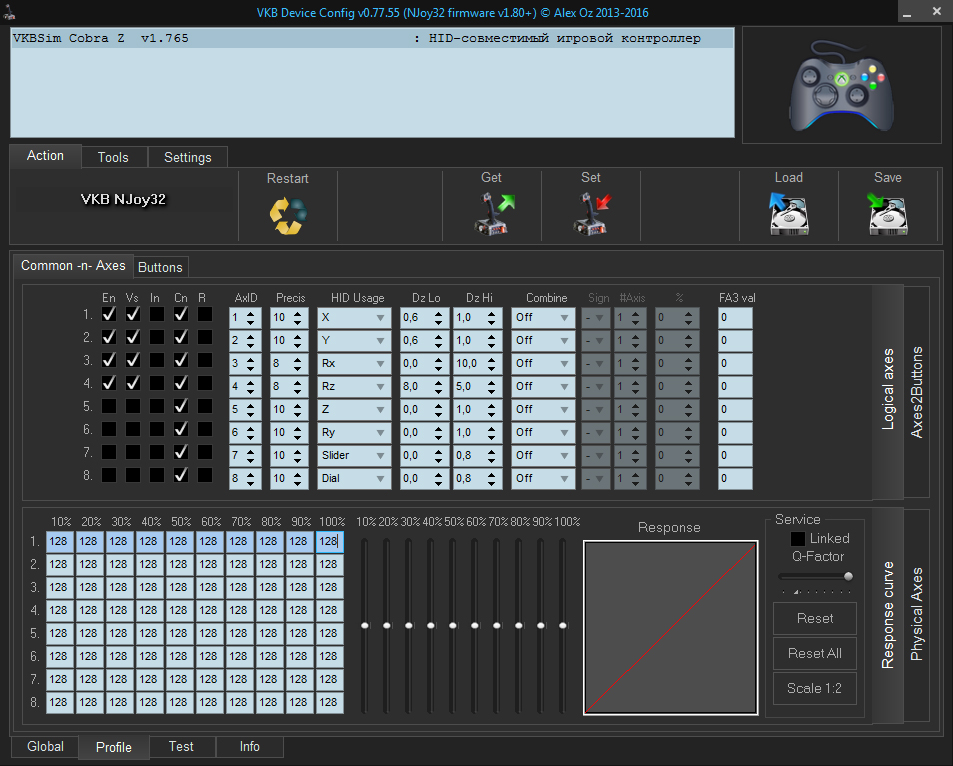Screen dimensions: 953x766
Task: Click row 8 10% curve value field
Action: click(x=60, y=702)
